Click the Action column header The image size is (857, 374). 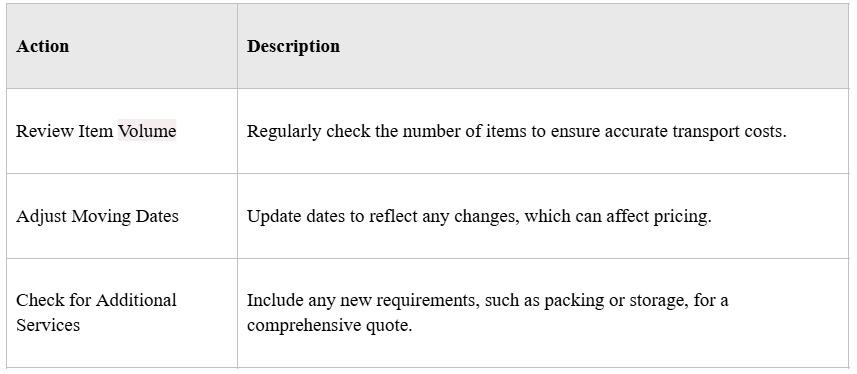(43, 46)
